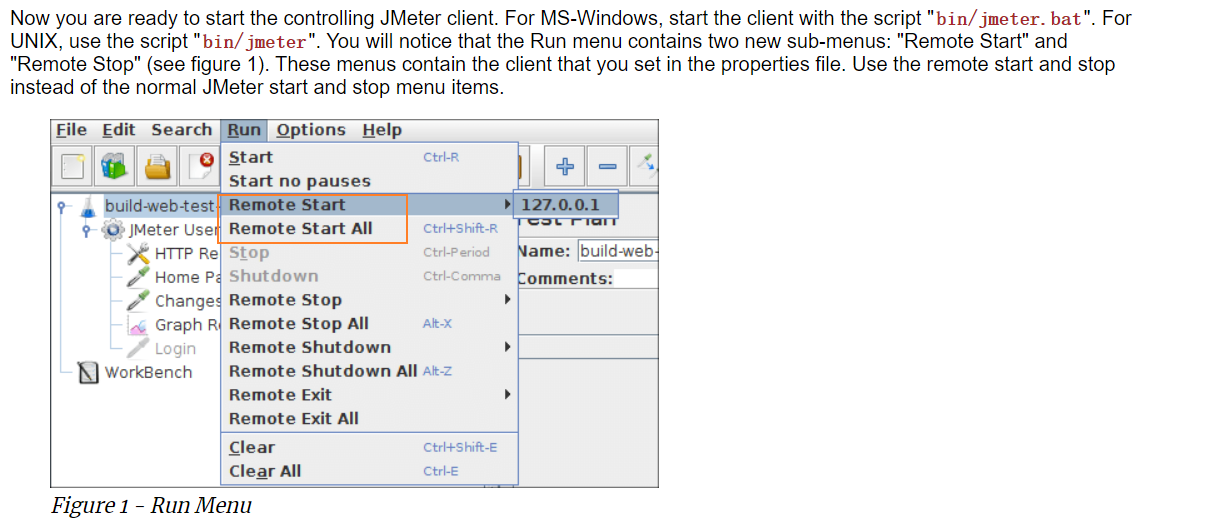Viewport: 1206px width, 531px height.
Task: Open the File menu
Action: tap(71, 130)
